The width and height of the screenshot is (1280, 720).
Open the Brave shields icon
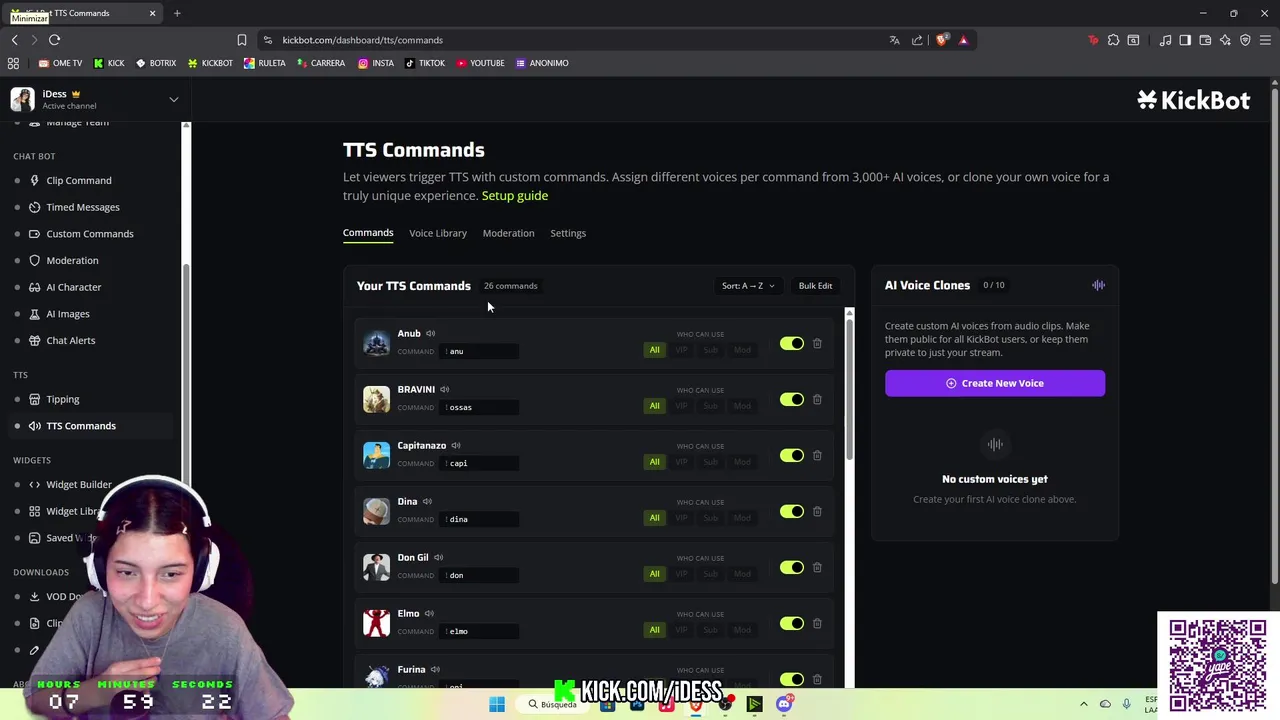(x=941, y=40)
